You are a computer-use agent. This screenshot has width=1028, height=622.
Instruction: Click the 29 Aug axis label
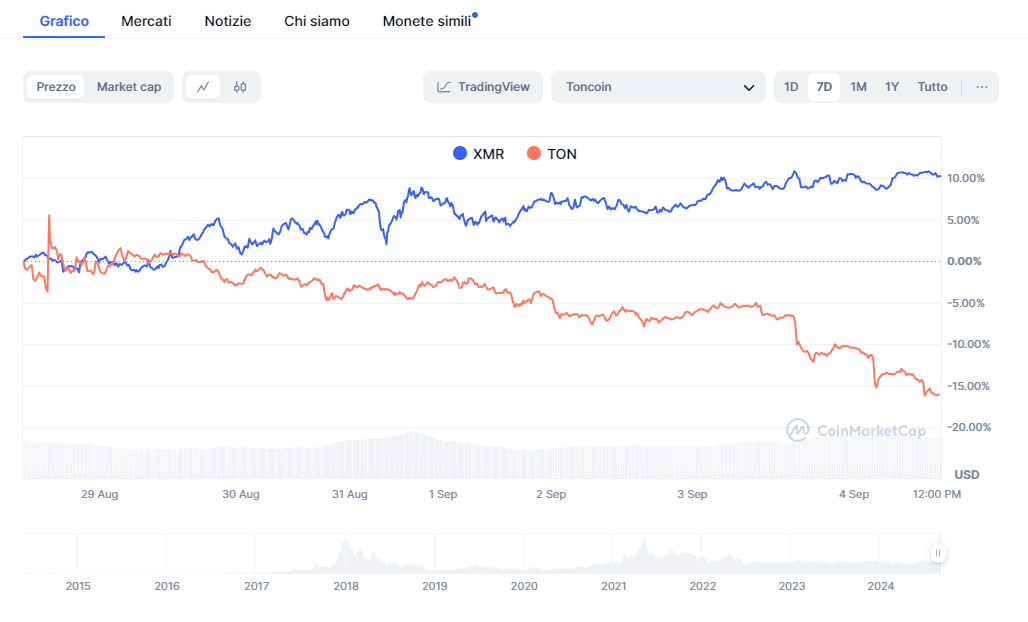pyautogui.click(x=100, y=494)
